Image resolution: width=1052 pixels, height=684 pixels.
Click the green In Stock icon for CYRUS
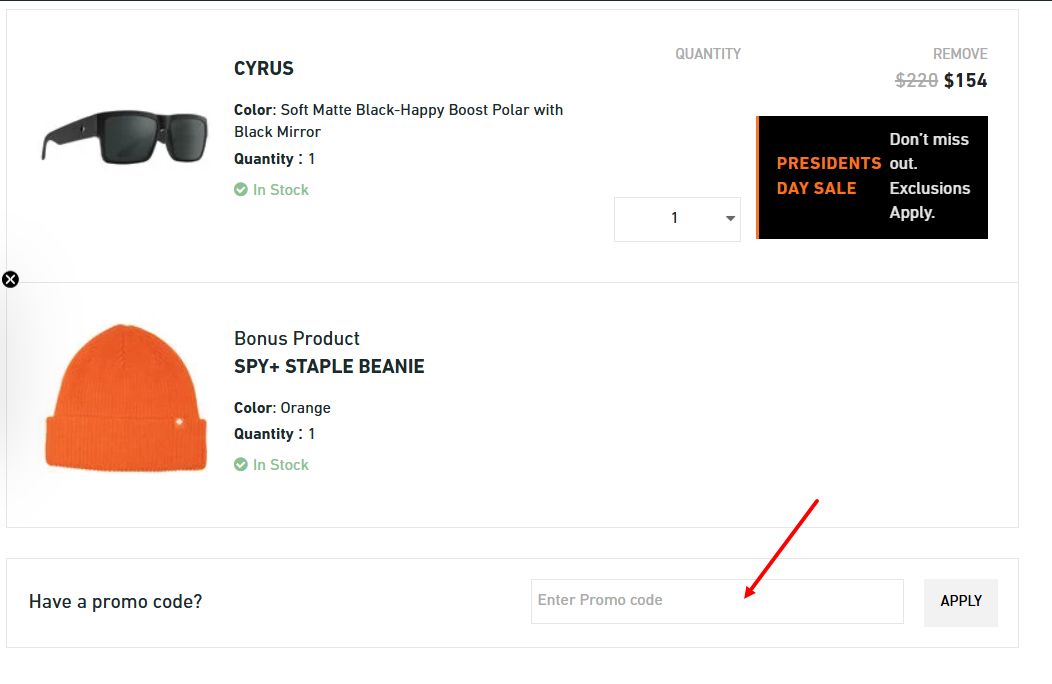(241, 189)
